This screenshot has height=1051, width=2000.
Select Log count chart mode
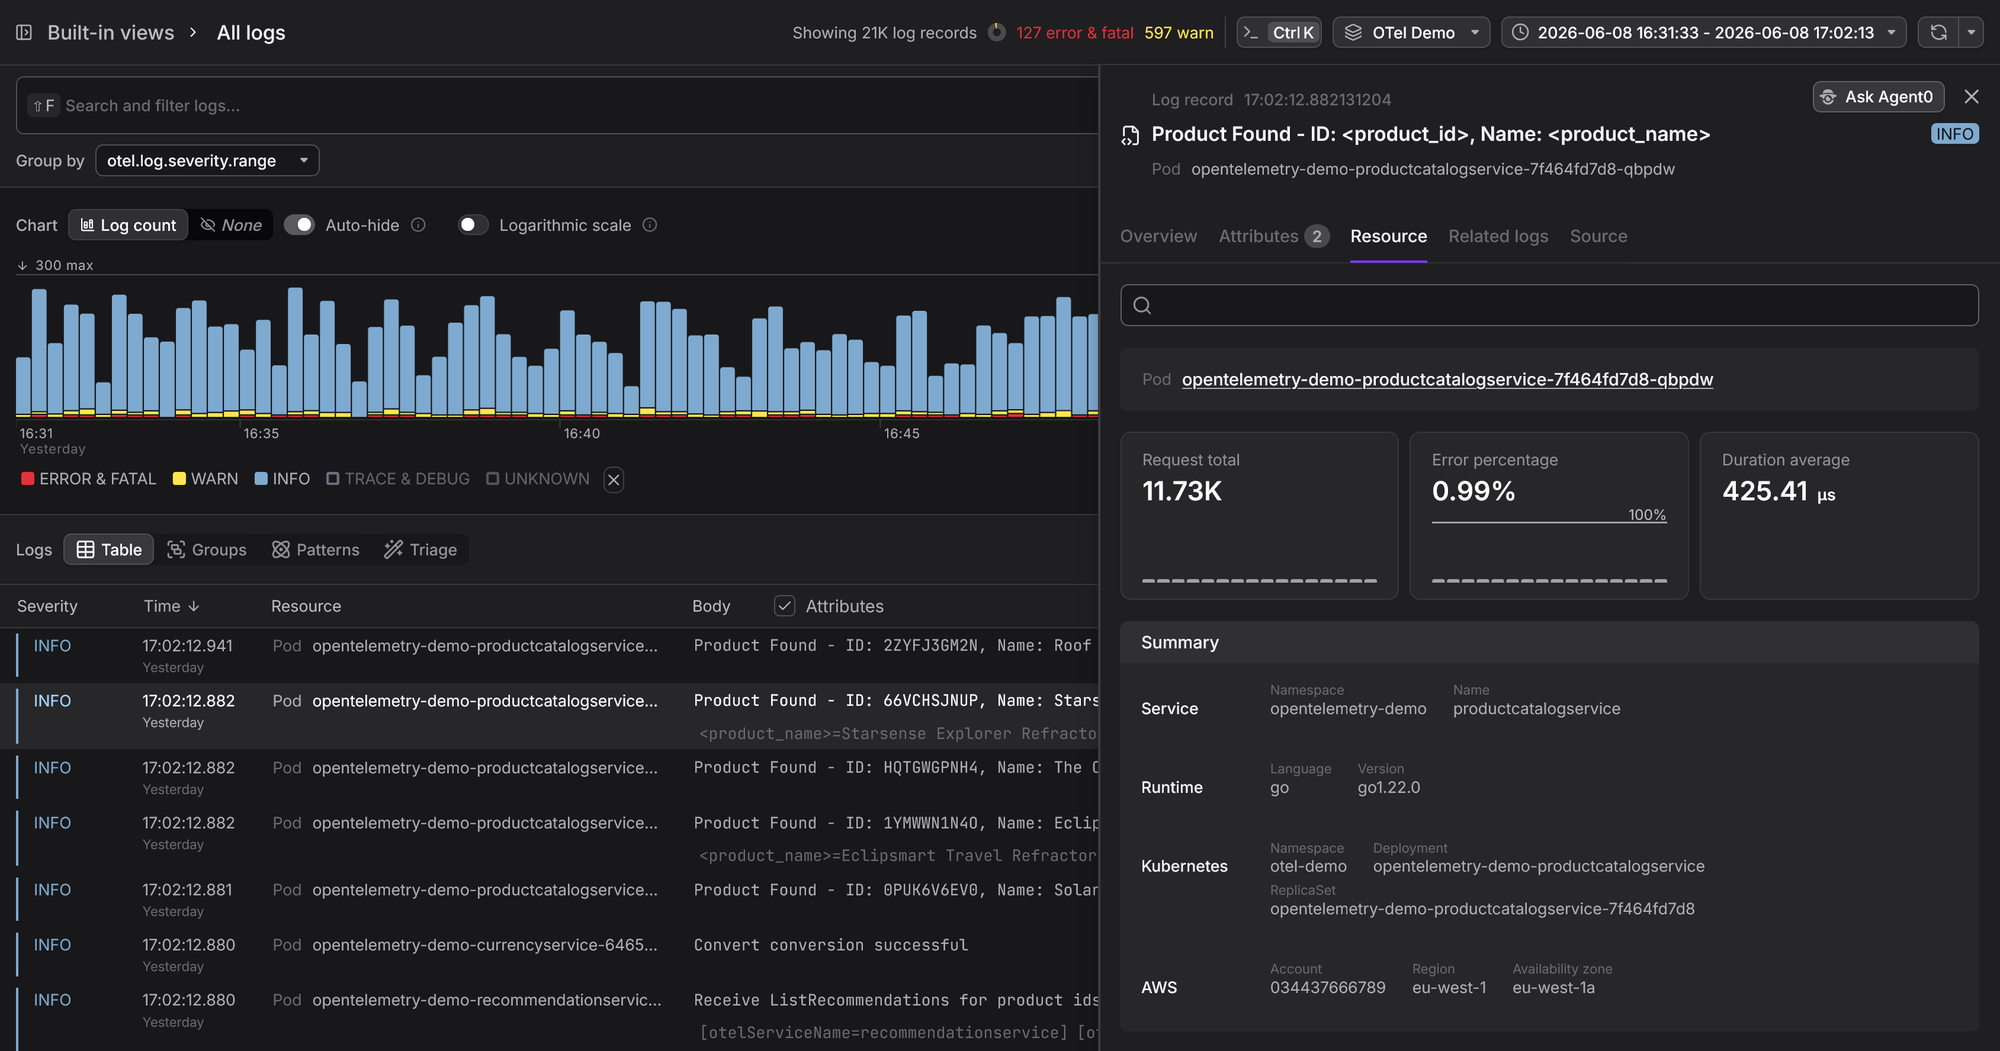click(x=128, y=225)
